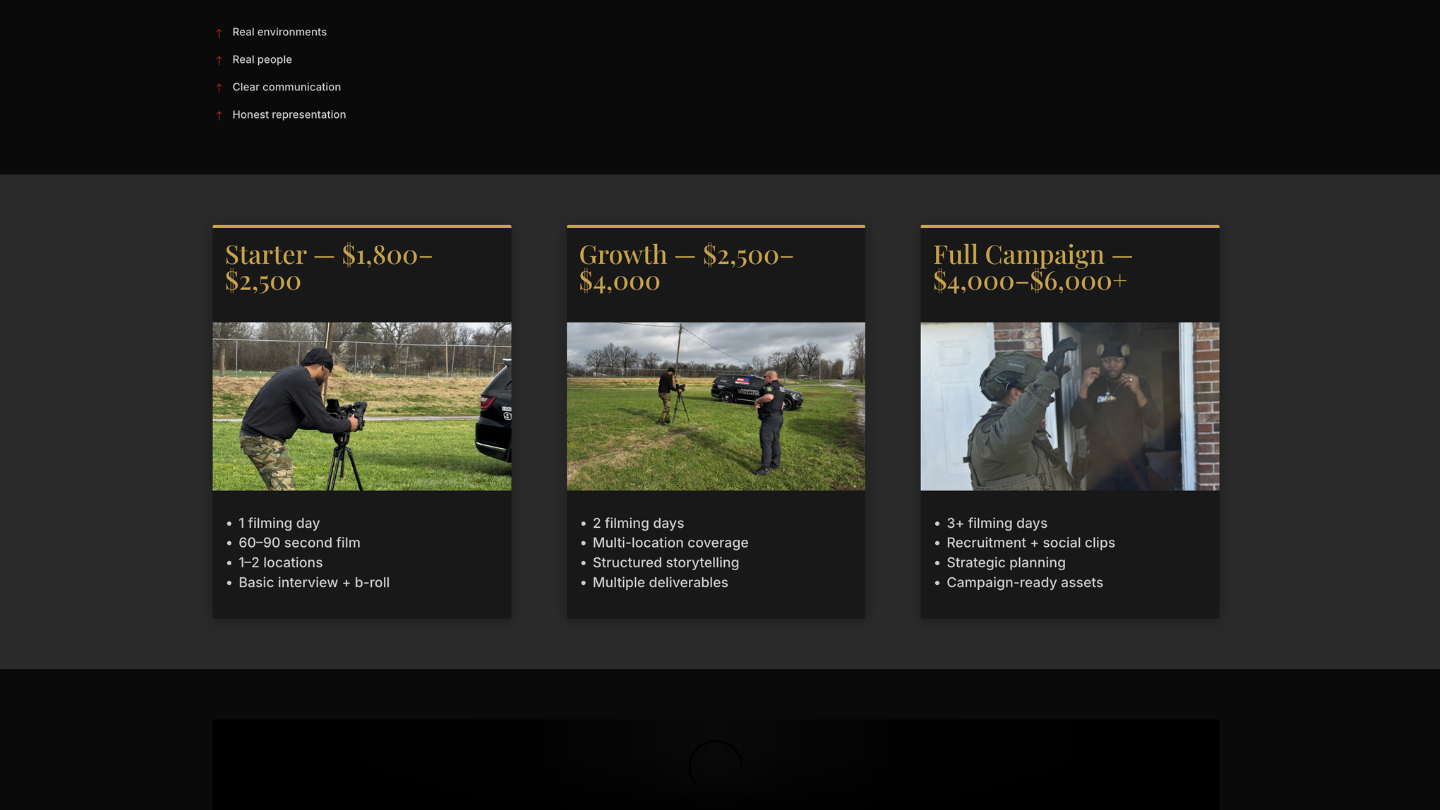Click "2 filming days" in Growth card

pos(638,523)
